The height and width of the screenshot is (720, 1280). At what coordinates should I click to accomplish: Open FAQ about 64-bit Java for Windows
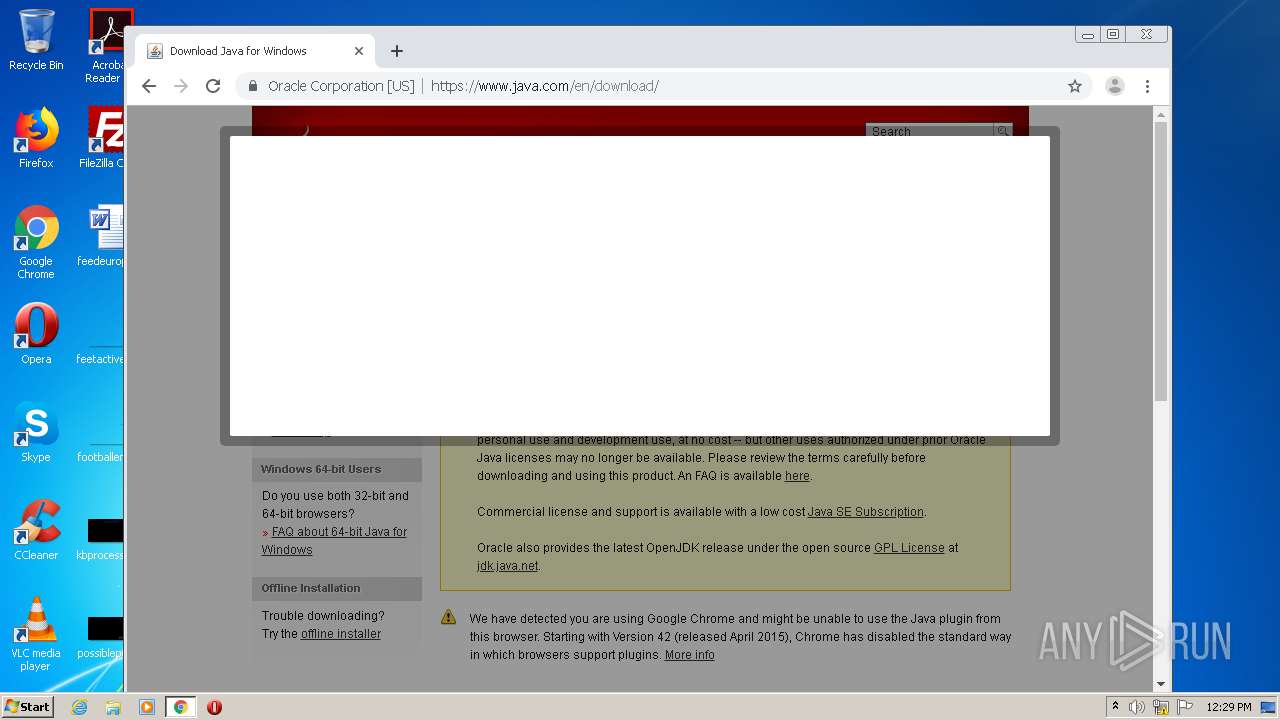click(x=334, y=541)
